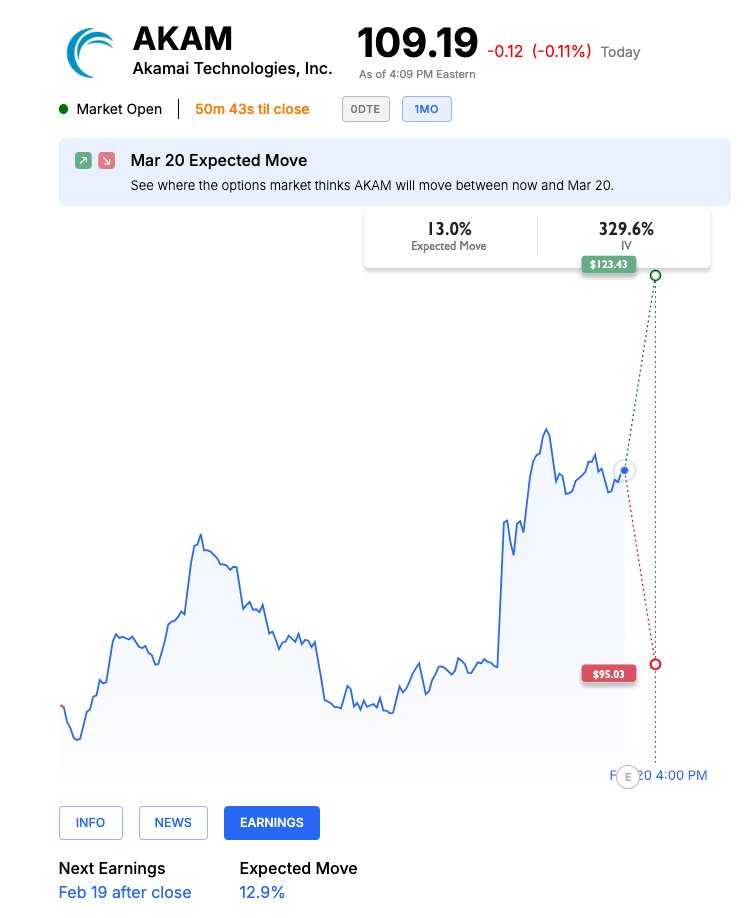Click the 329.6% IV value
The width and height of the screenshot is (750, 918).
[x=626, y=230]
